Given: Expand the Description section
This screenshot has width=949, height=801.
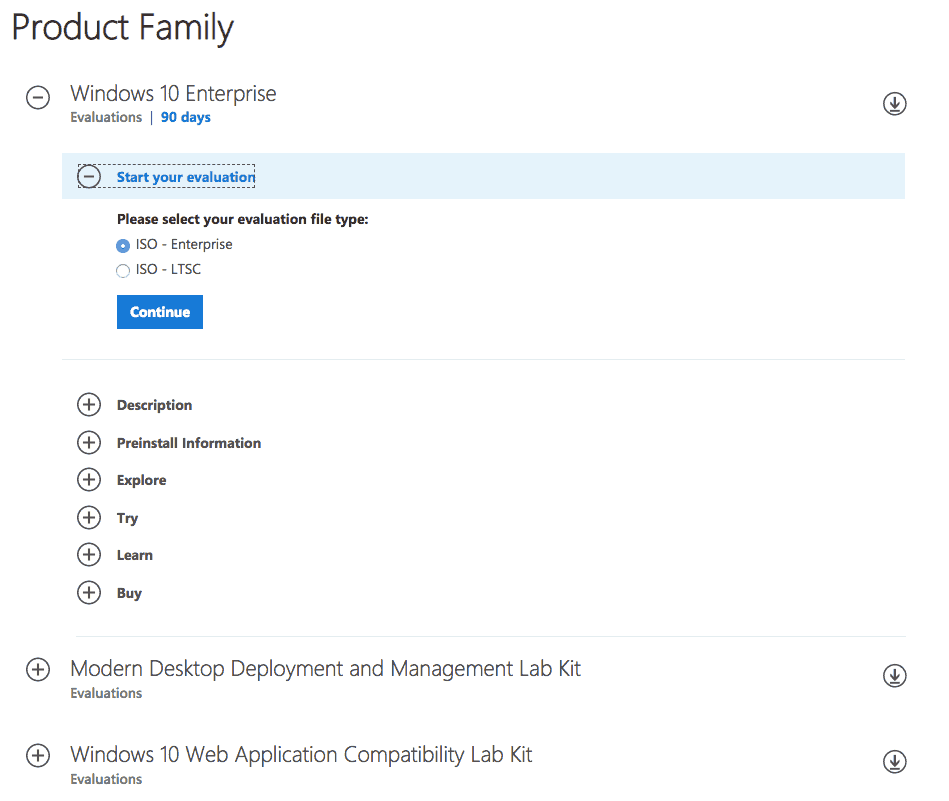Looking at the screenshot, I should 89,404.
